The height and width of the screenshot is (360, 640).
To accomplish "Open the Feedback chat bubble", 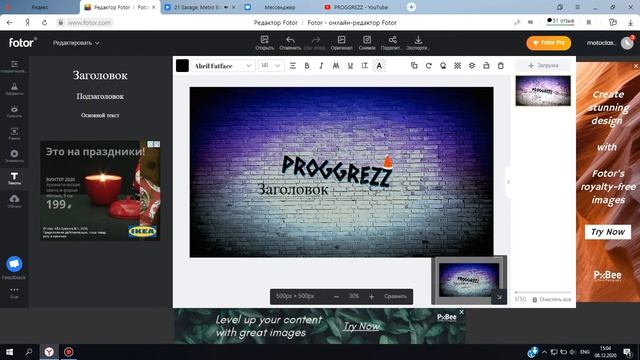I will pyautogui.click(x=14, y=264).
